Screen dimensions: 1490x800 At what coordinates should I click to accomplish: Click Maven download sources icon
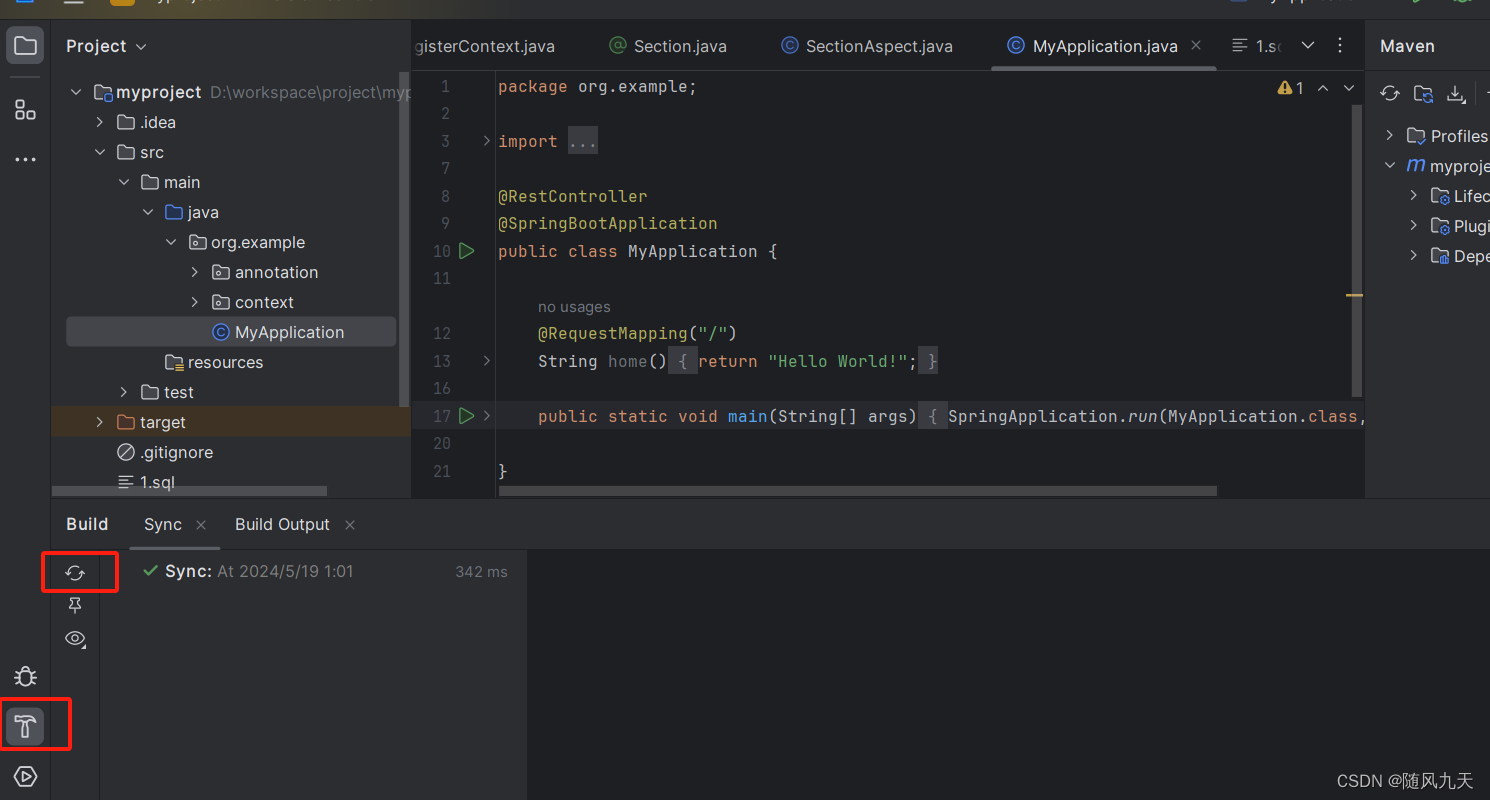point(1456,94)
